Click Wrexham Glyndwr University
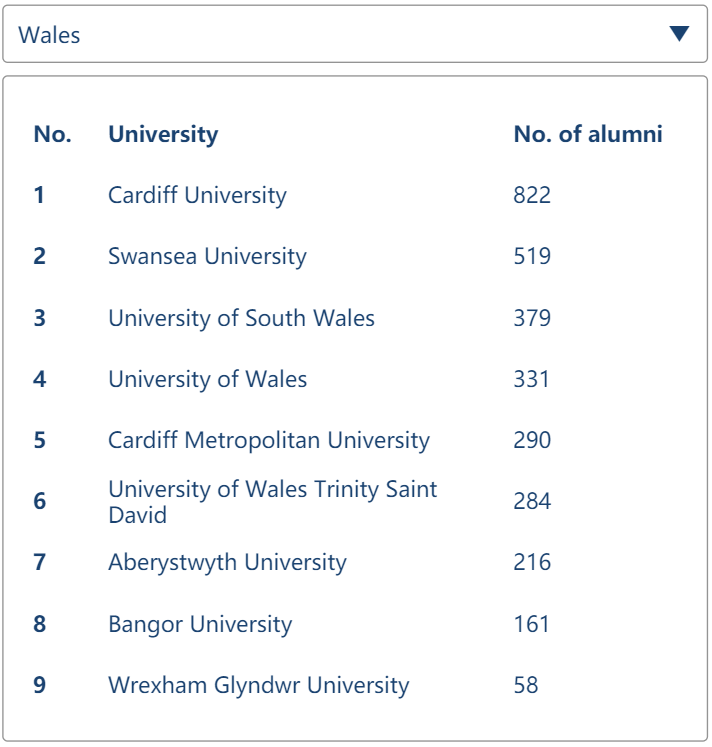This screenshot has height=747, width=712. [258, 685]
